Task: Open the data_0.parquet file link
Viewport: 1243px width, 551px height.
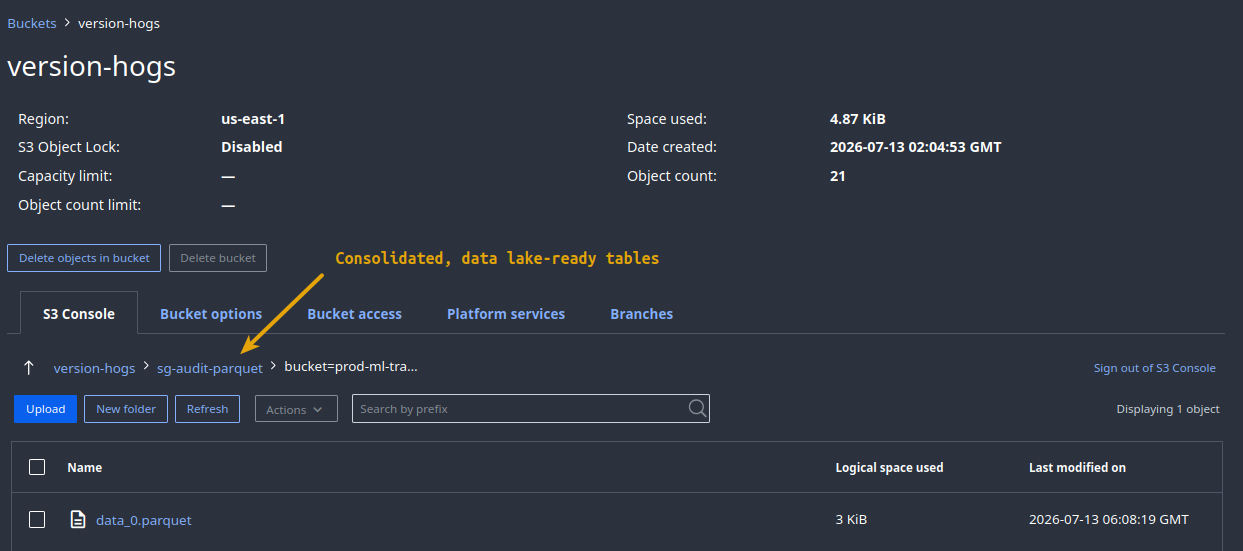Action: click(x=144, y=520)
